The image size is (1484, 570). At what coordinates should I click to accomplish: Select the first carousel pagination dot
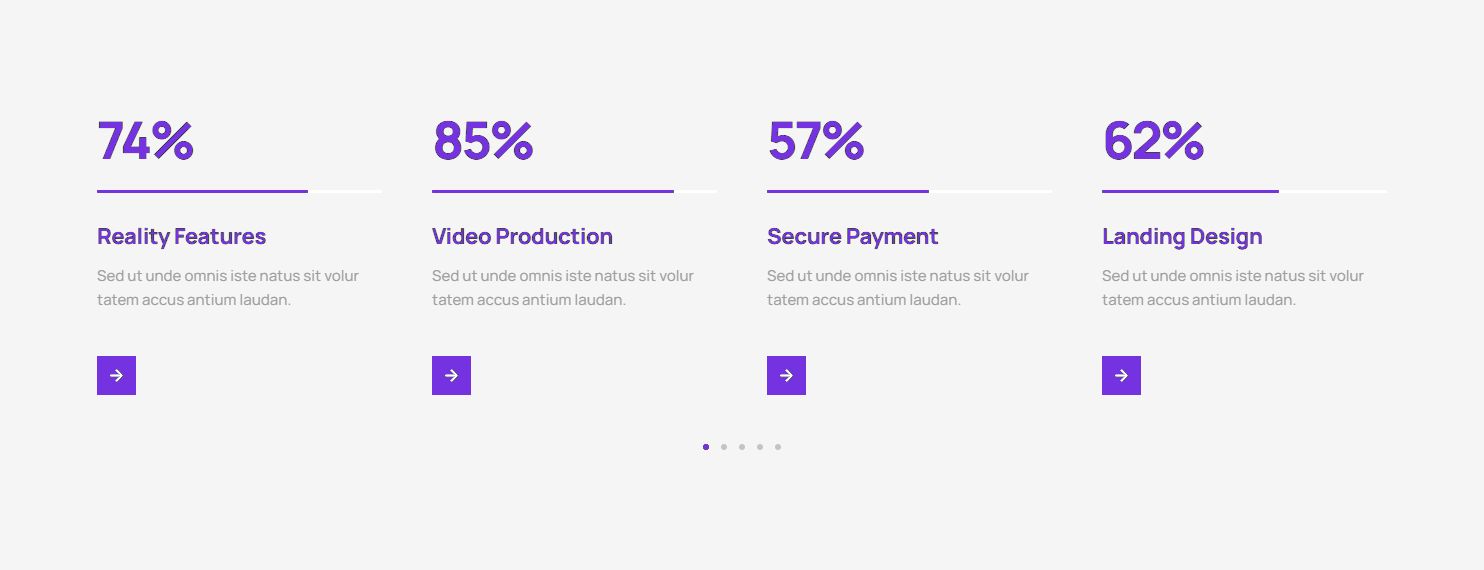(706, 447)
